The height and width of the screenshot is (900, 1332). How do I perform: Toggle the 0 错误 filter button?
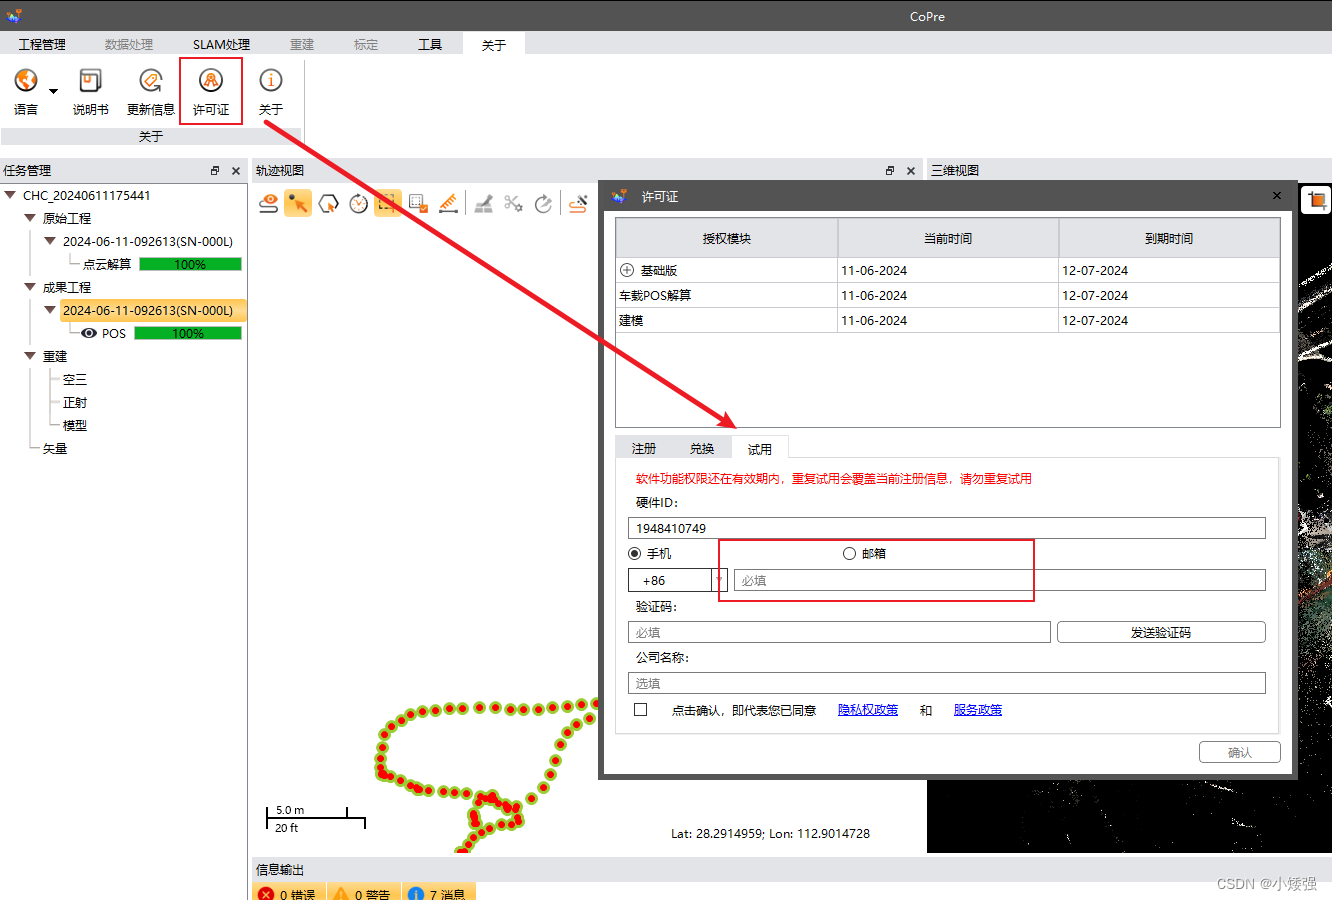pyautogui.click(x=288, y=894)
